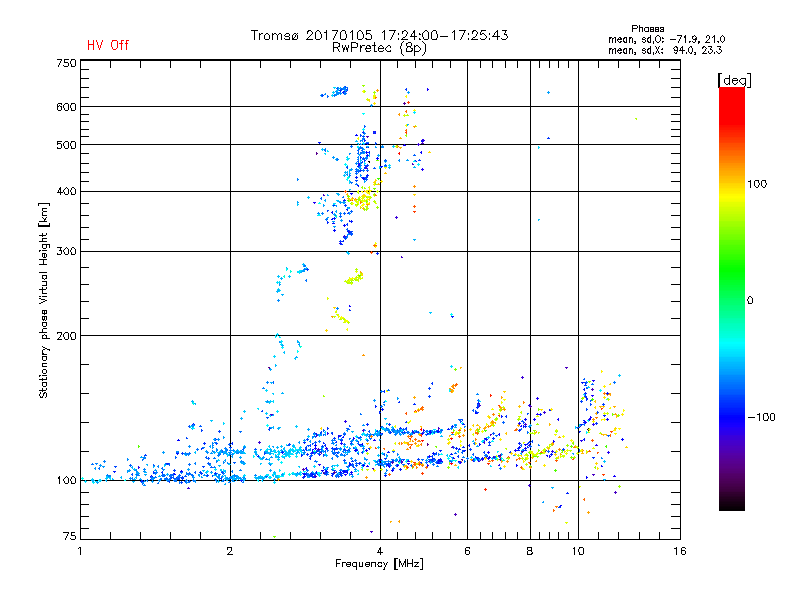This screenshot has height=600, width=800.
Task: Click the red HV Off label
Action: [x=107, y=45]
